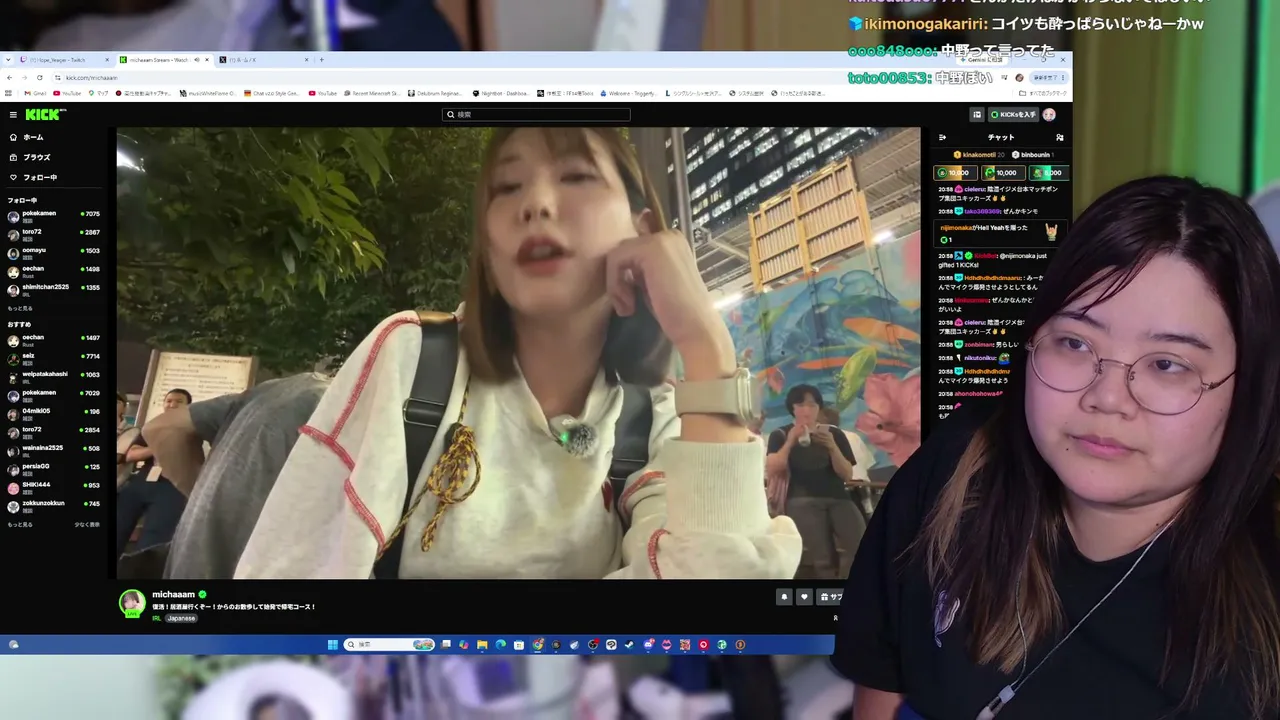Viewport: 1280px width, 720px height.
Task: Open Microsoft Edge from the taskbar
Action: [500, 645]
